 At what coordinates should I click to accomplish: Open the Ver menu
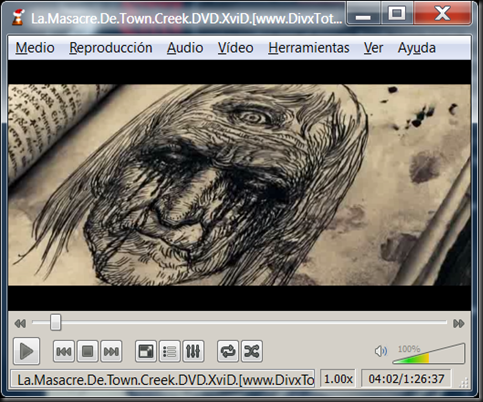pyautogui.click(x=373, y=48)
